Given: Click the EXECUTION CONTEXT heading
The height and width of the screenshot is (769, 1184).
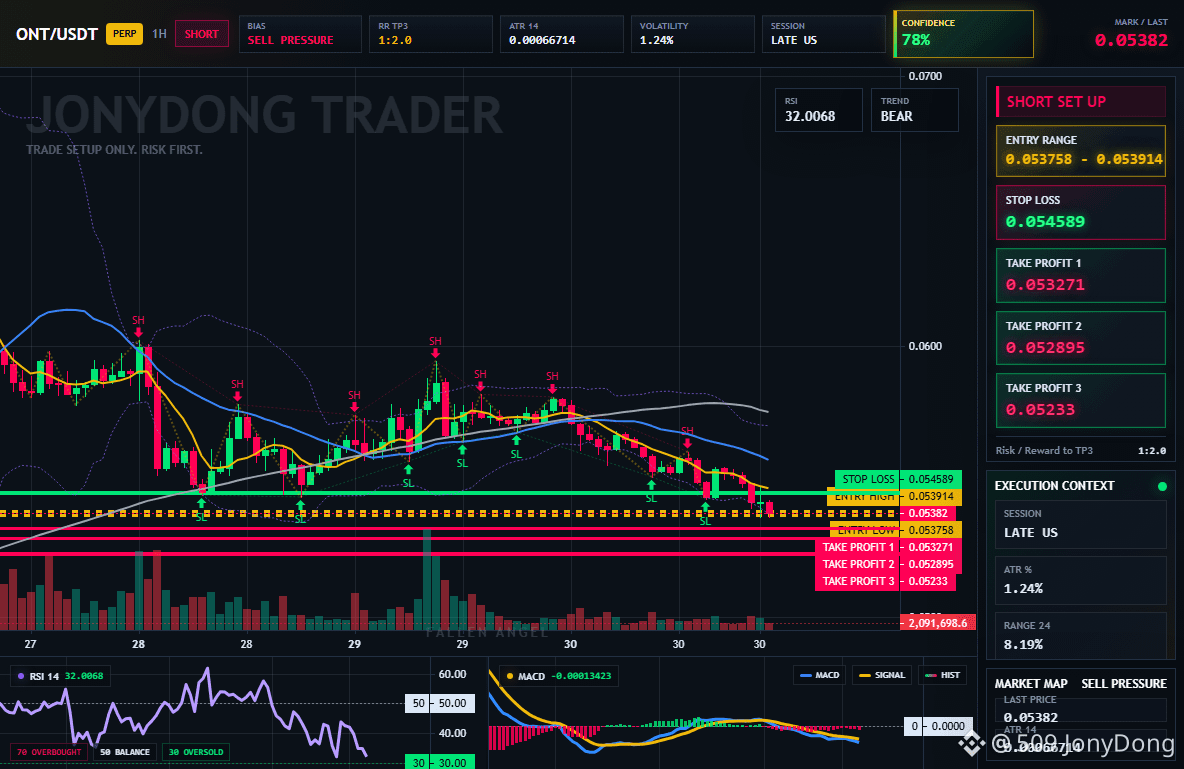Looking at the screenshot, I should (x=1054, y=486).
